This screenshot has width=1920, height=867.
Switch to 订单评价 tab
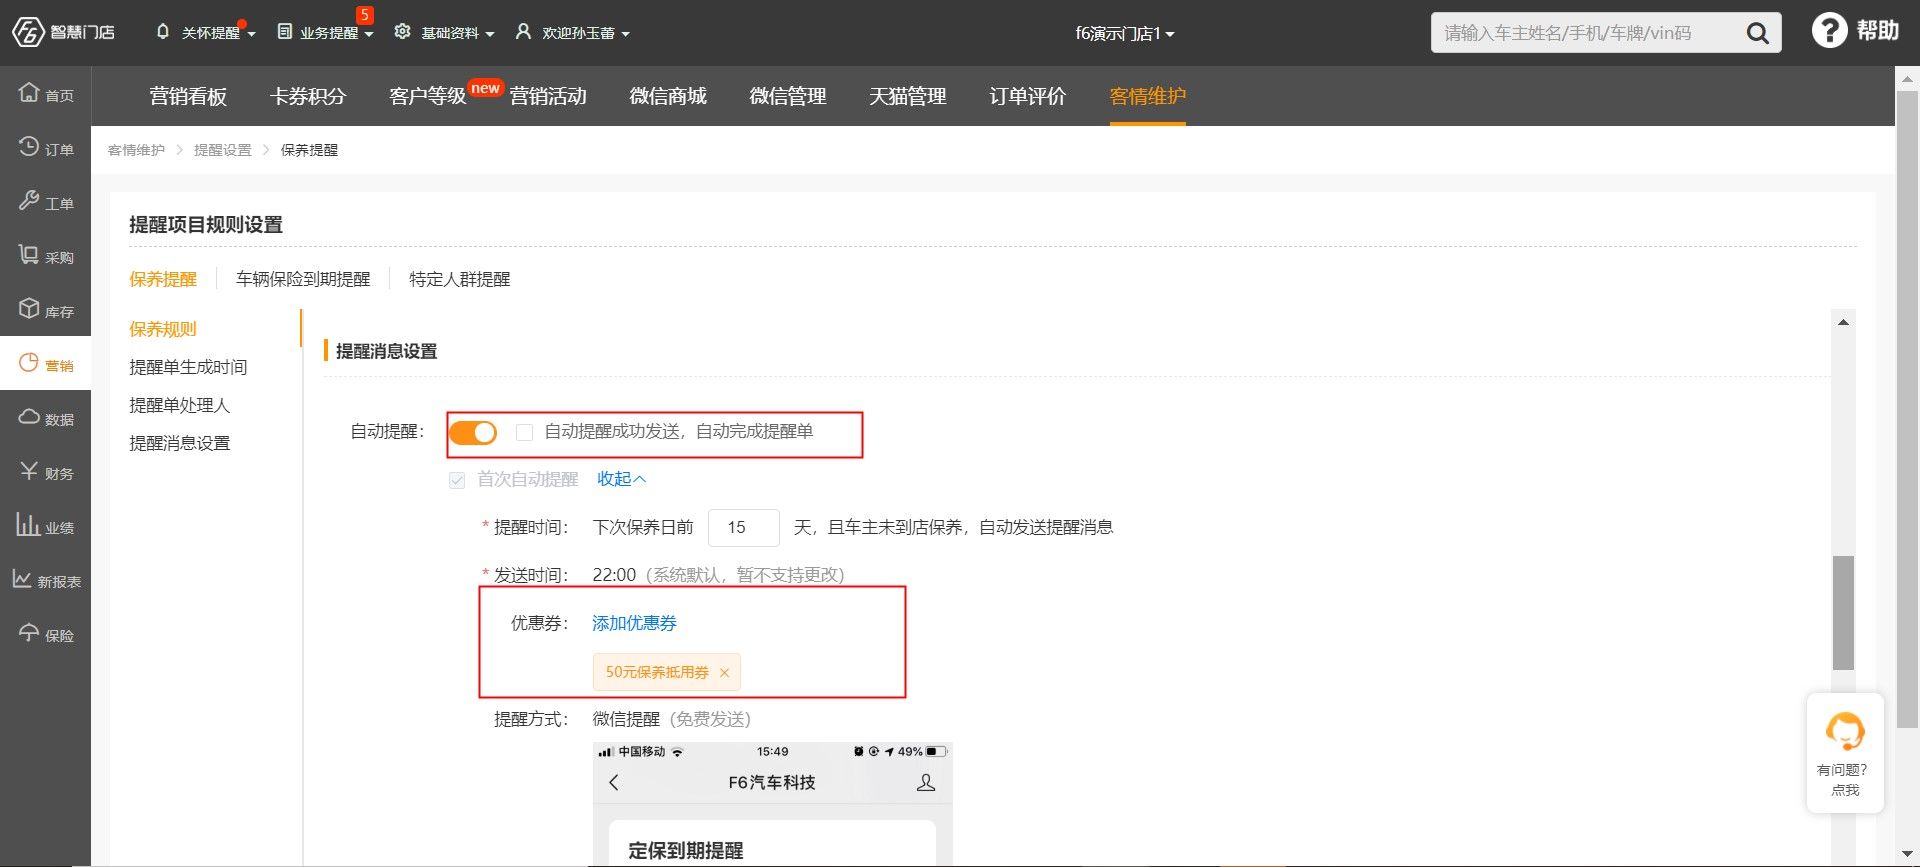pos(1028,96)
